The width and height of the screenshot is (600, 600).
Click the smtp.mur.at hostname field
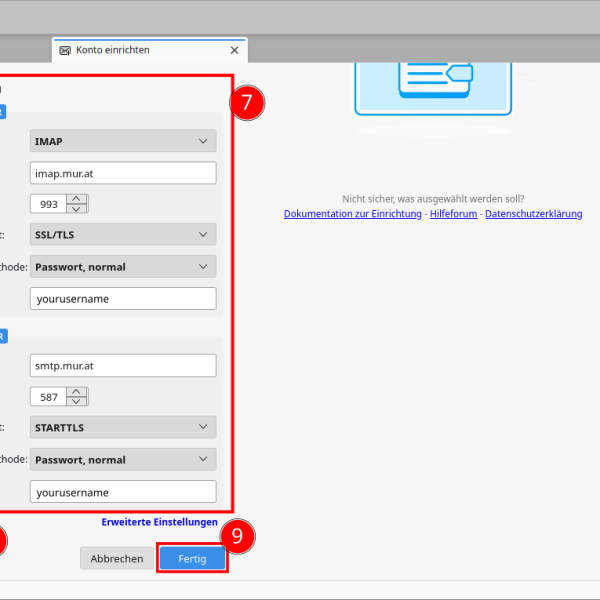tap(123, 366)
